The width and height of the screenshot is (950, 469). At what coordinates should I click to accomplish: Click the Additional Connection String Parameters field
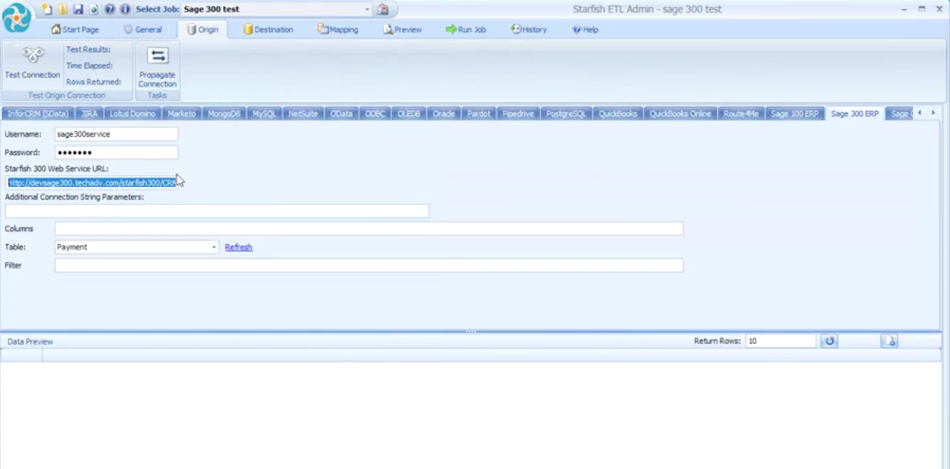tap(217, 211)
